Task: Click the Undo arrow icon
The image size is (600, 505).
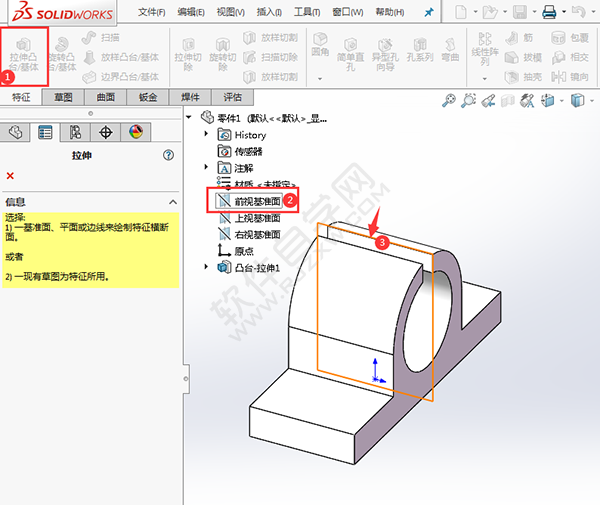Action: pyautogui.click(x=578, y=12)
